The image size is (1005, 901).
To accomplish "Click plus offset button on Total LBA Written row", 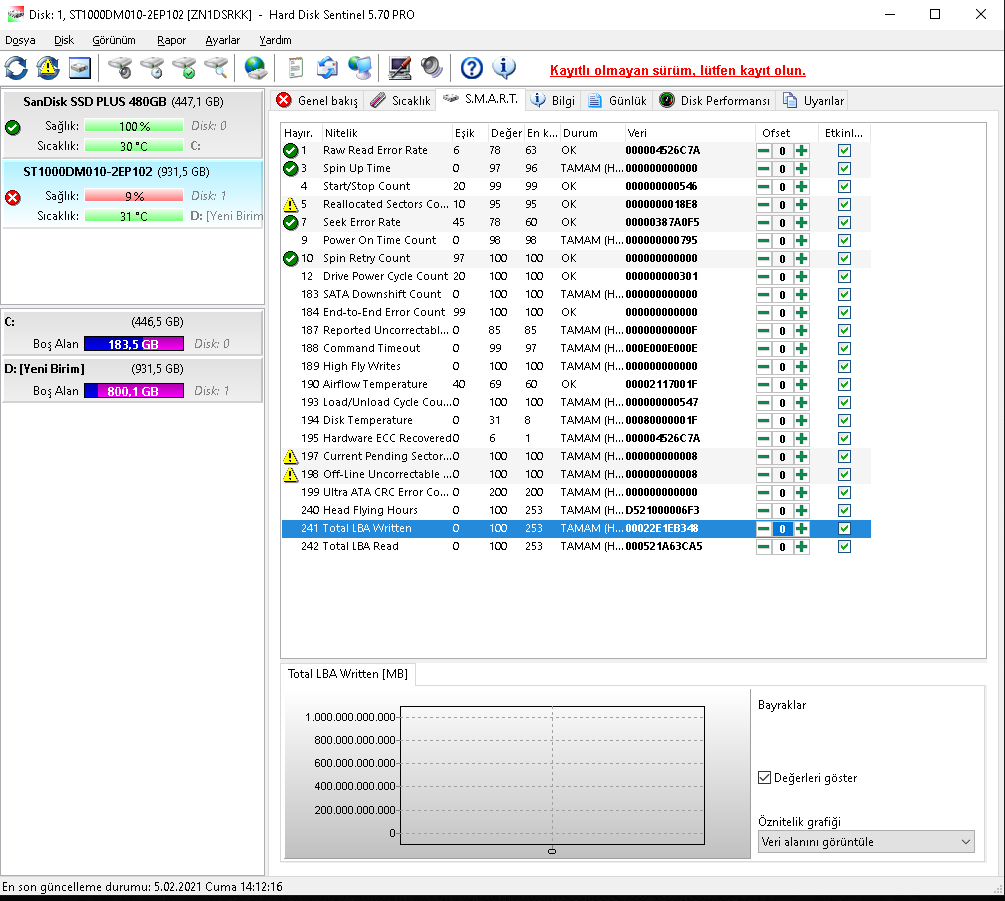I will point(801,529).
